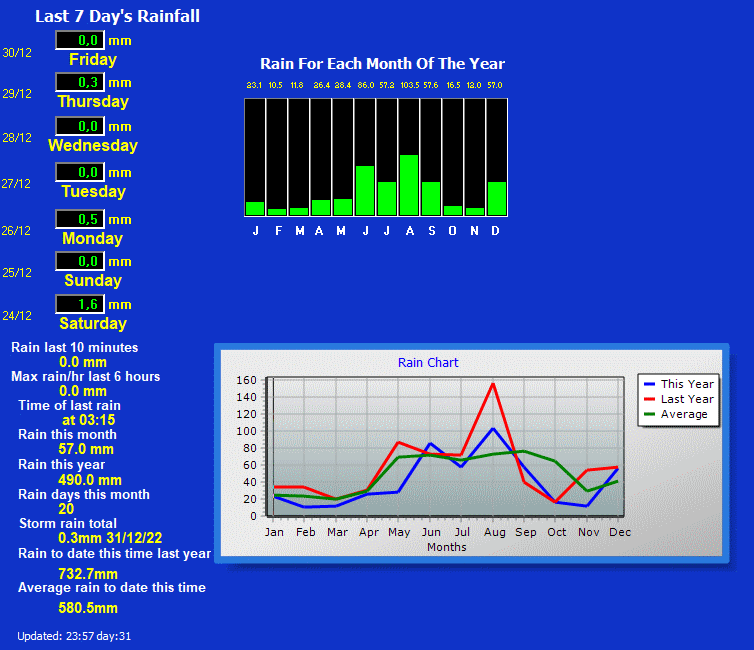The height and width of the screenshot is (650, 754).
Task: Select Friday's 0,0 rainfall value box
Action: (x=80, y=40)
